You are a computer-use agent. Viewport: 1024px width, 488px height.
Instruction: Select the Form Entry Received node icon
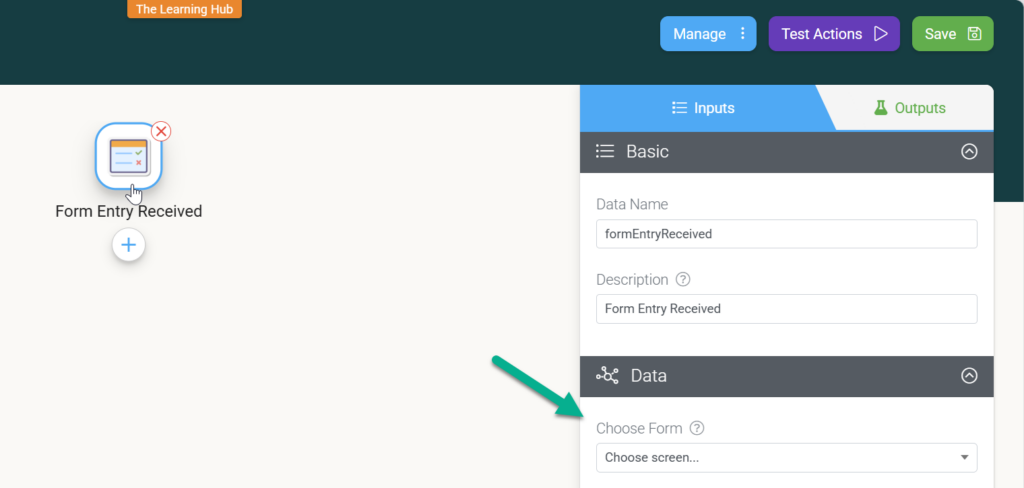point(129,156)
